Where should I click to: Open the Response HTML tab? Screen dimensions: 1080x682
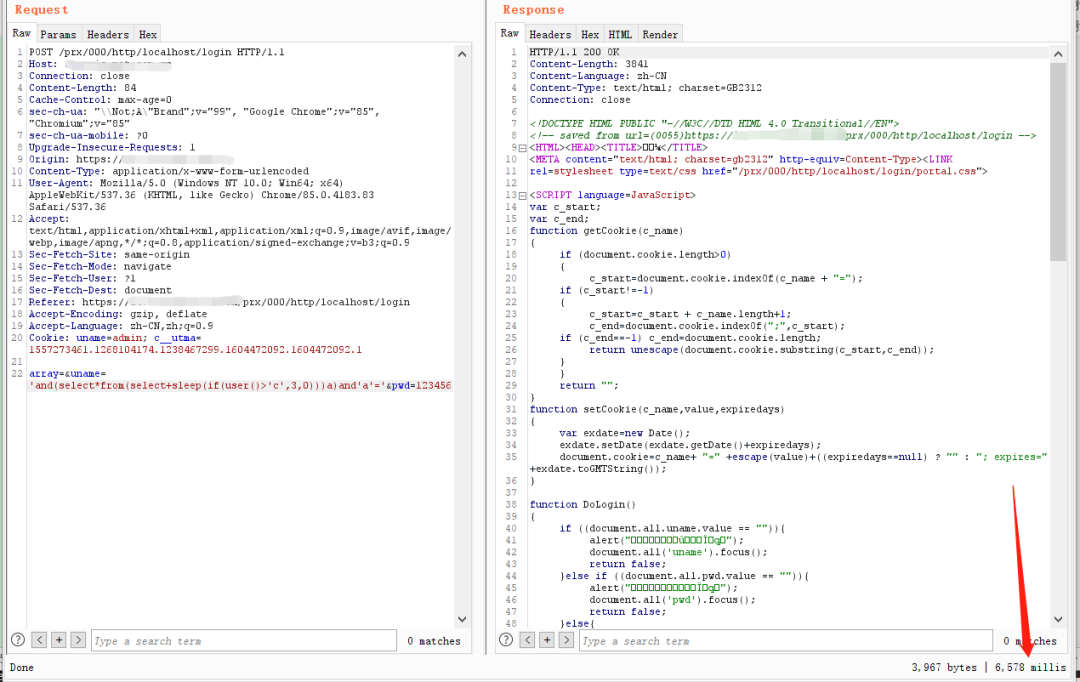pos(620,34)
